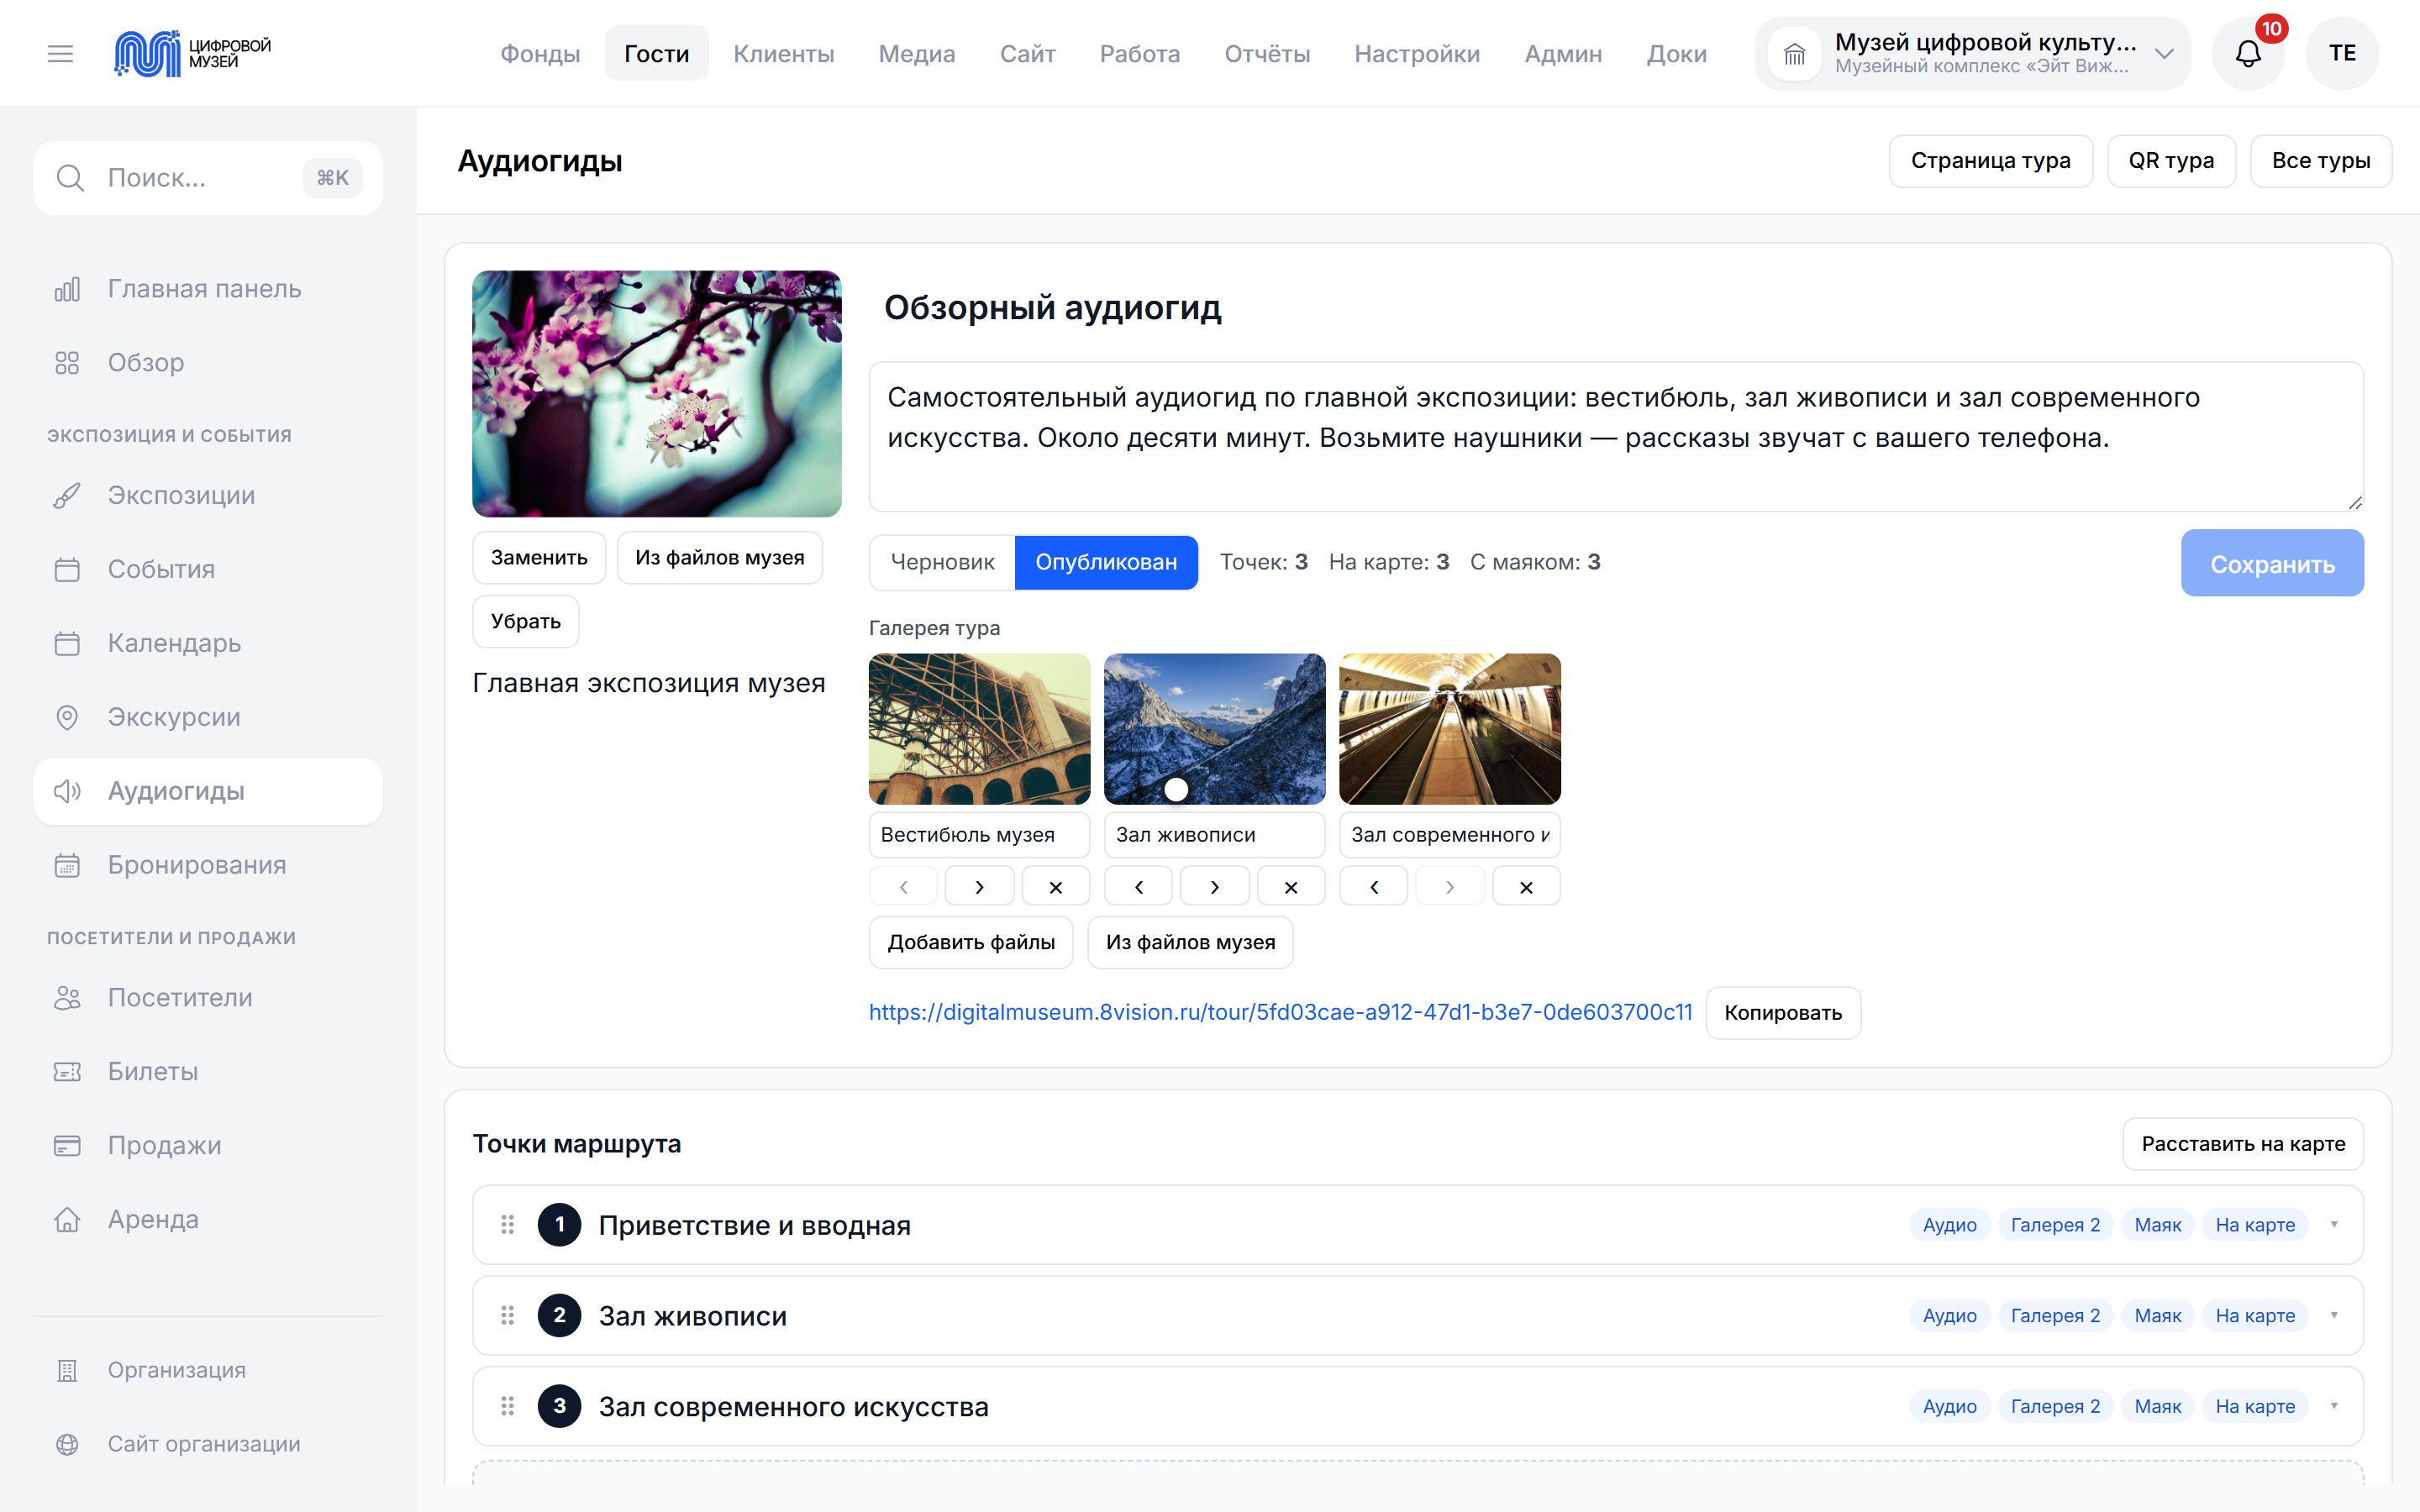Image resolution: width=2420 pixels, height=1512 pixels.
Task: Click QR тура button
Action: 2171,161
